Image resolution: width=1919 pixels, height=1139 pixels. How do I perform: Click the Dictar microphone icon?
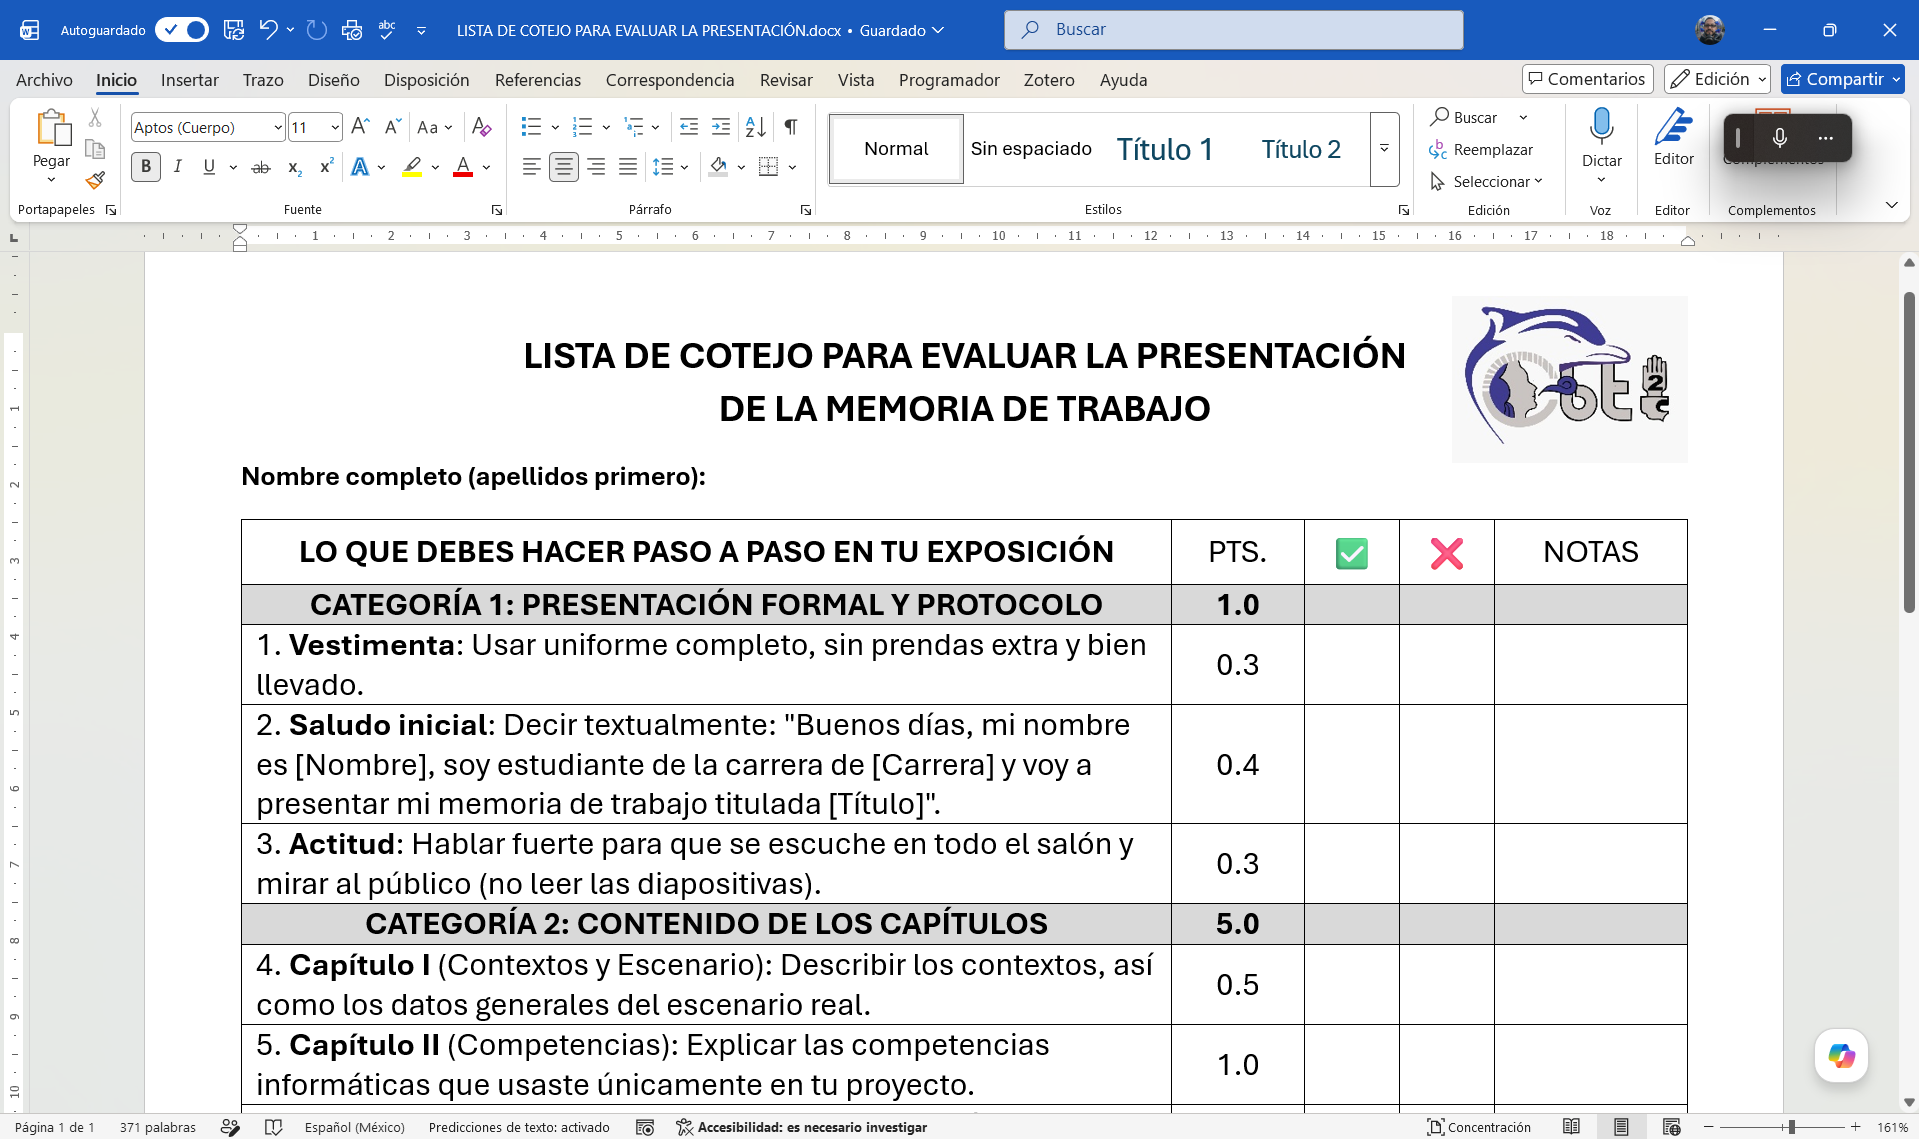1601,127
